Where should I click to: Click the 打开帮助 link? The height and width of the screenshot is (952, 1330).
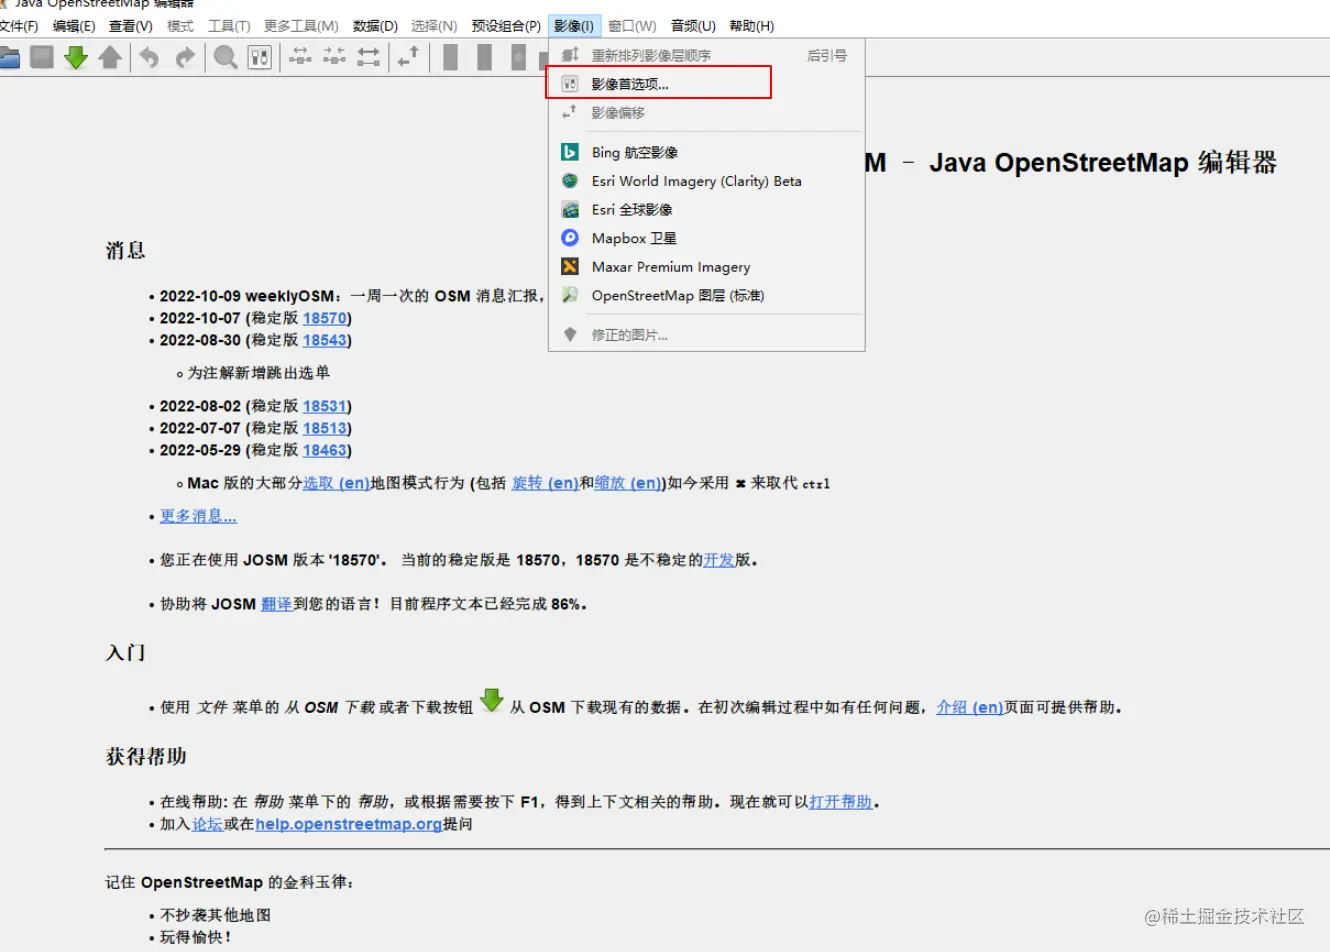pos(841,802)
